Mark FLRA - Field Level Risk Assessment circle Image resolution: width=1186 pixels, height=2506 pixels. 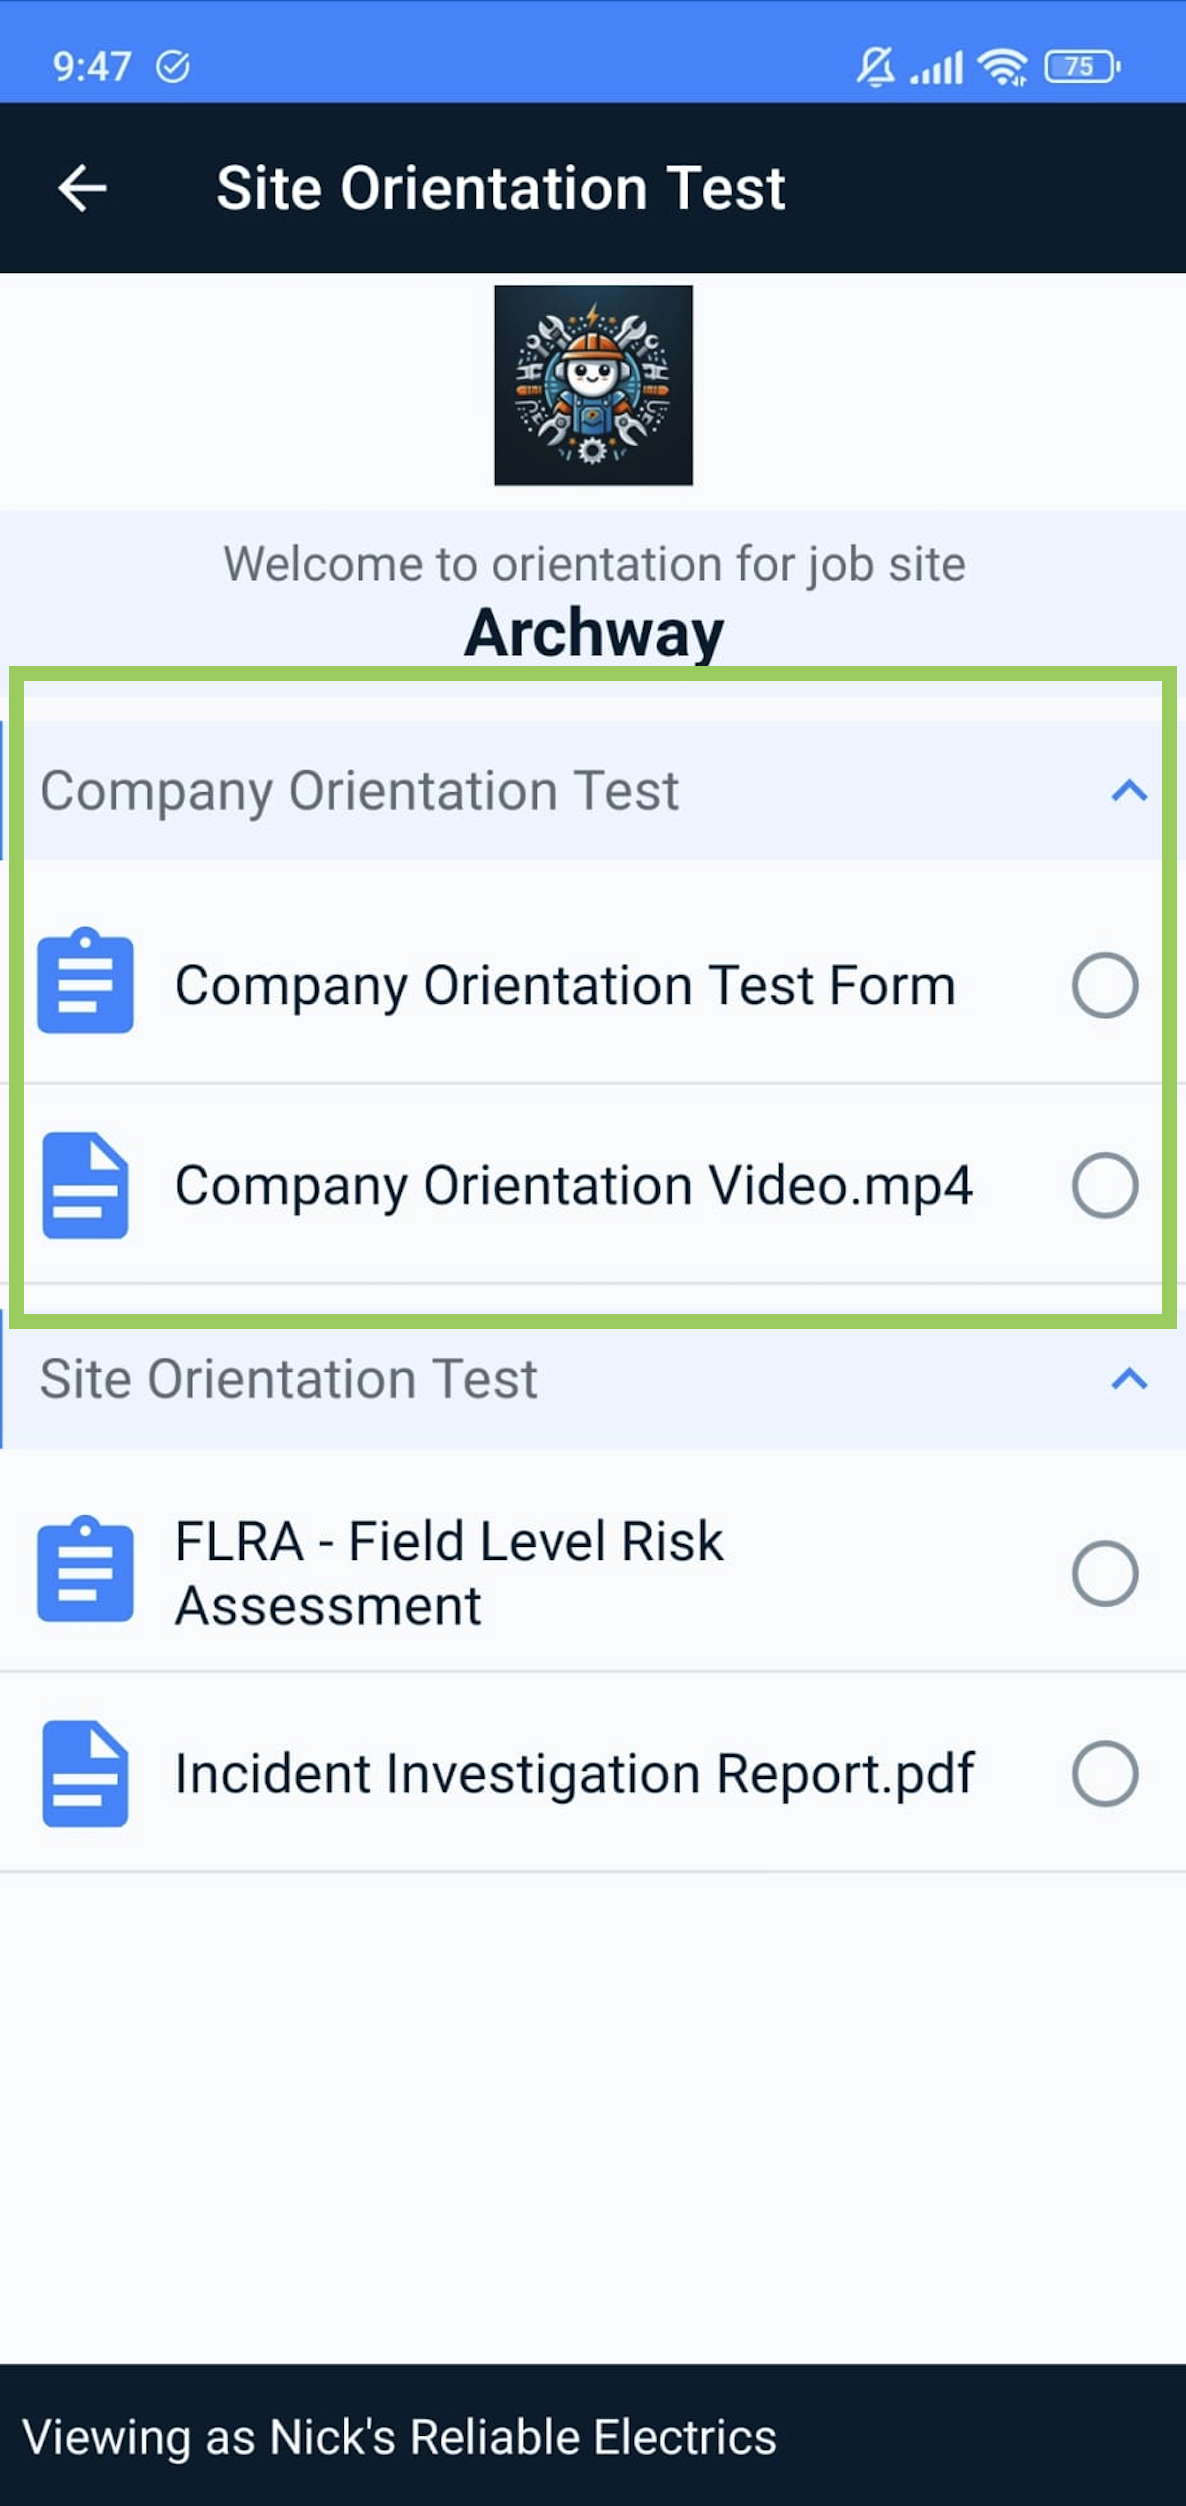tap(1104, 1573)
